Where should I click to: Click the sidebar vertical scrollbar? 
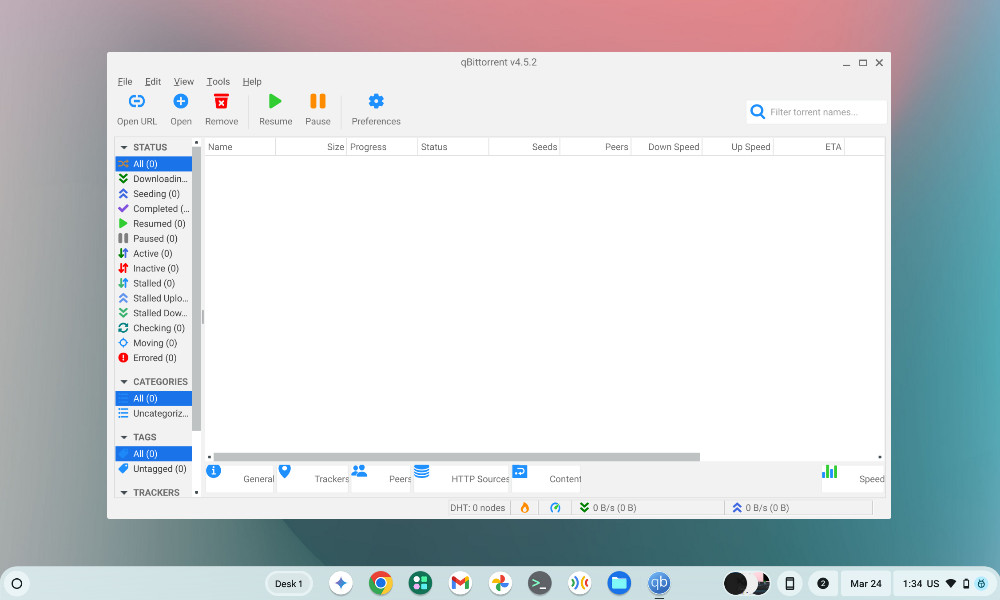196,290
